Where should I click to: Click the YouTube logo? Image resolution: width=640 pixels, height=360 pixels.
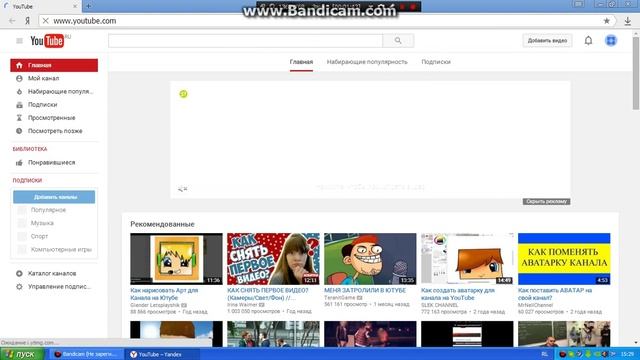[47, 41]
